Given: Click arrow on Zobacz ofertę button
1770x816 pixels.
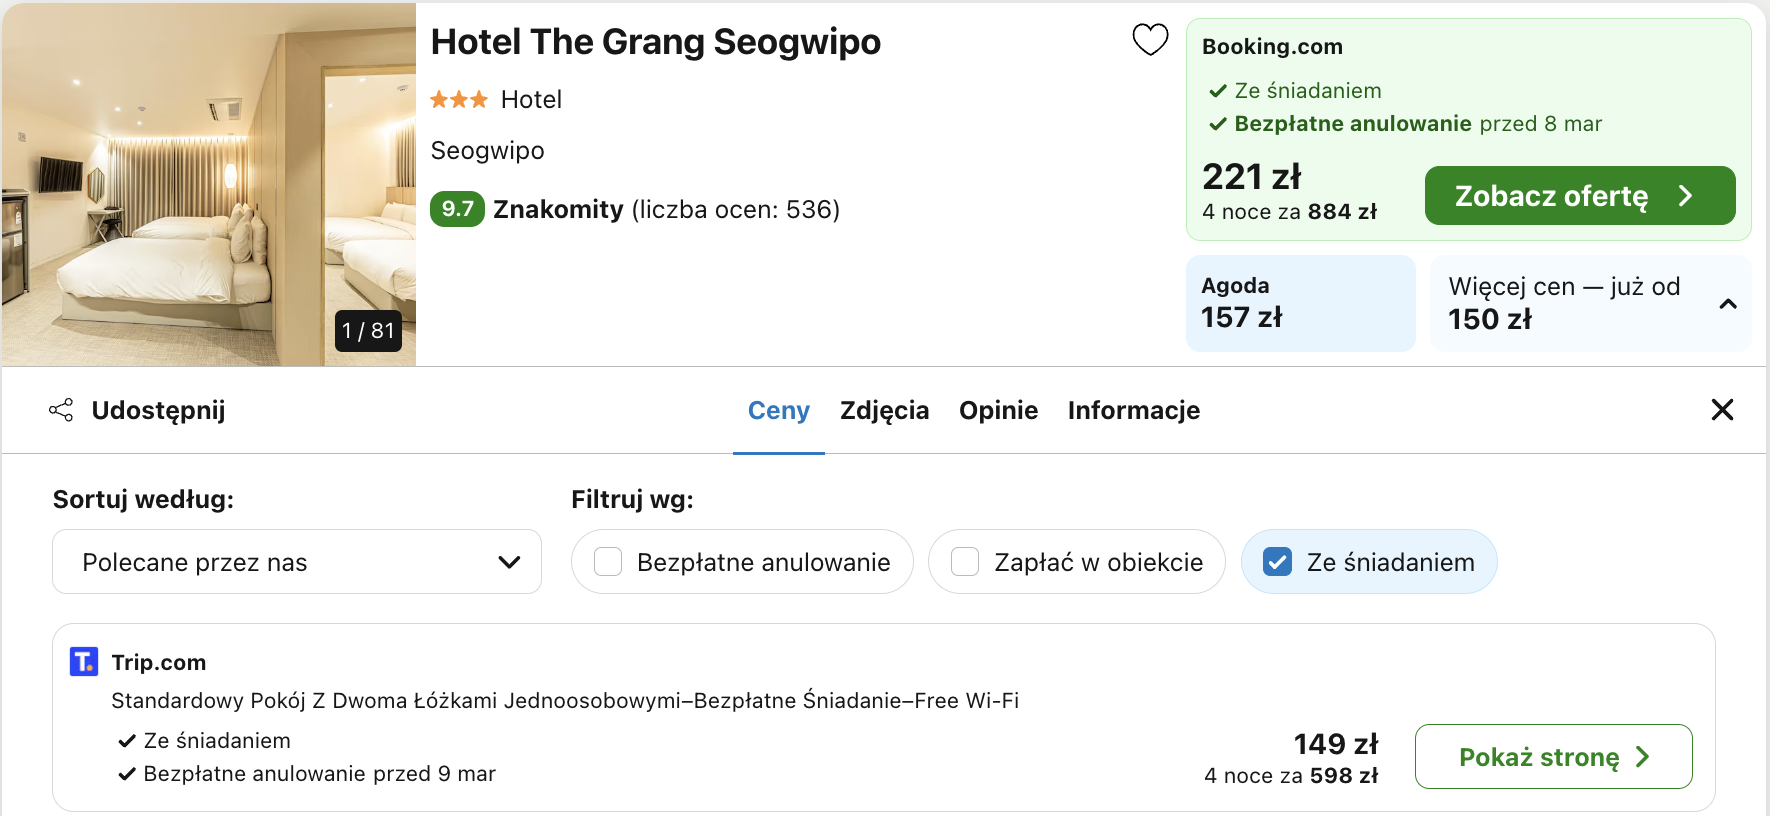Looking at the screenshot, I should 1686,196.
